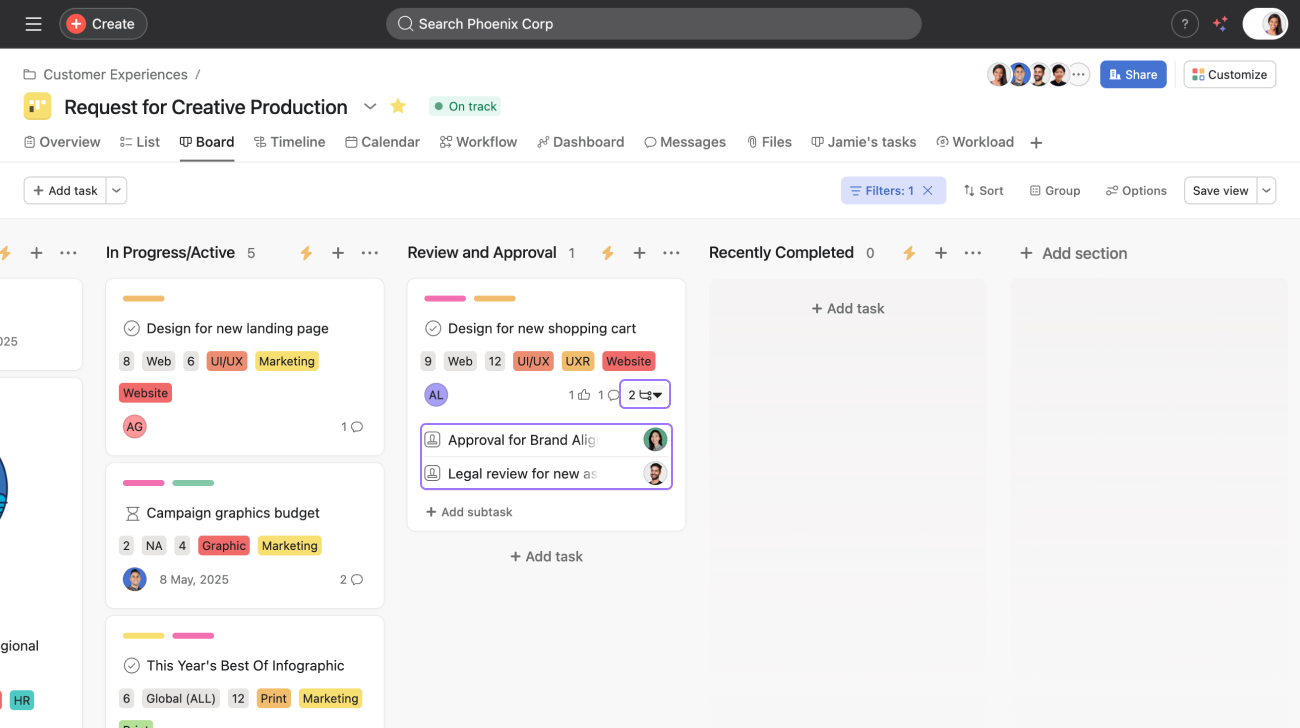Click Add subtask under shopping cart card
The height and width of the screenshot is (728, 1300).
(469, 512)
